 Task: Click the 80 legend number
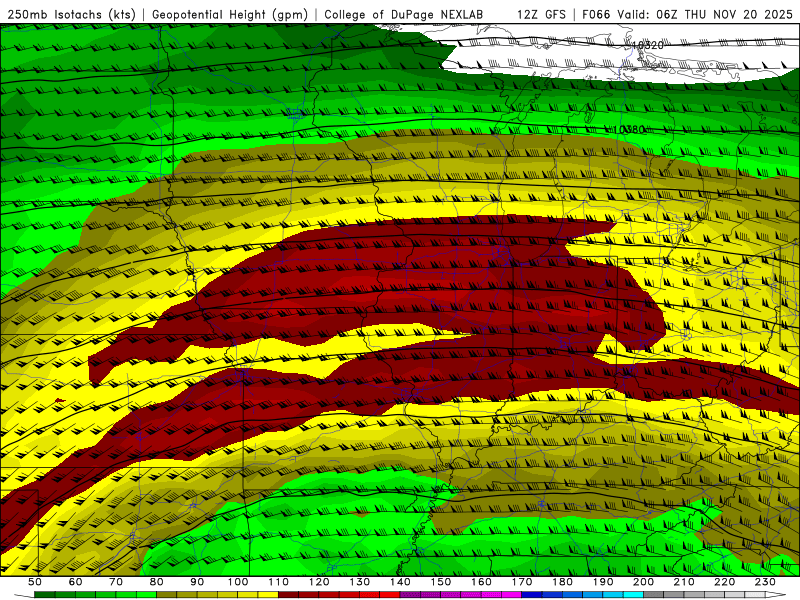click(x=157, y=582)
